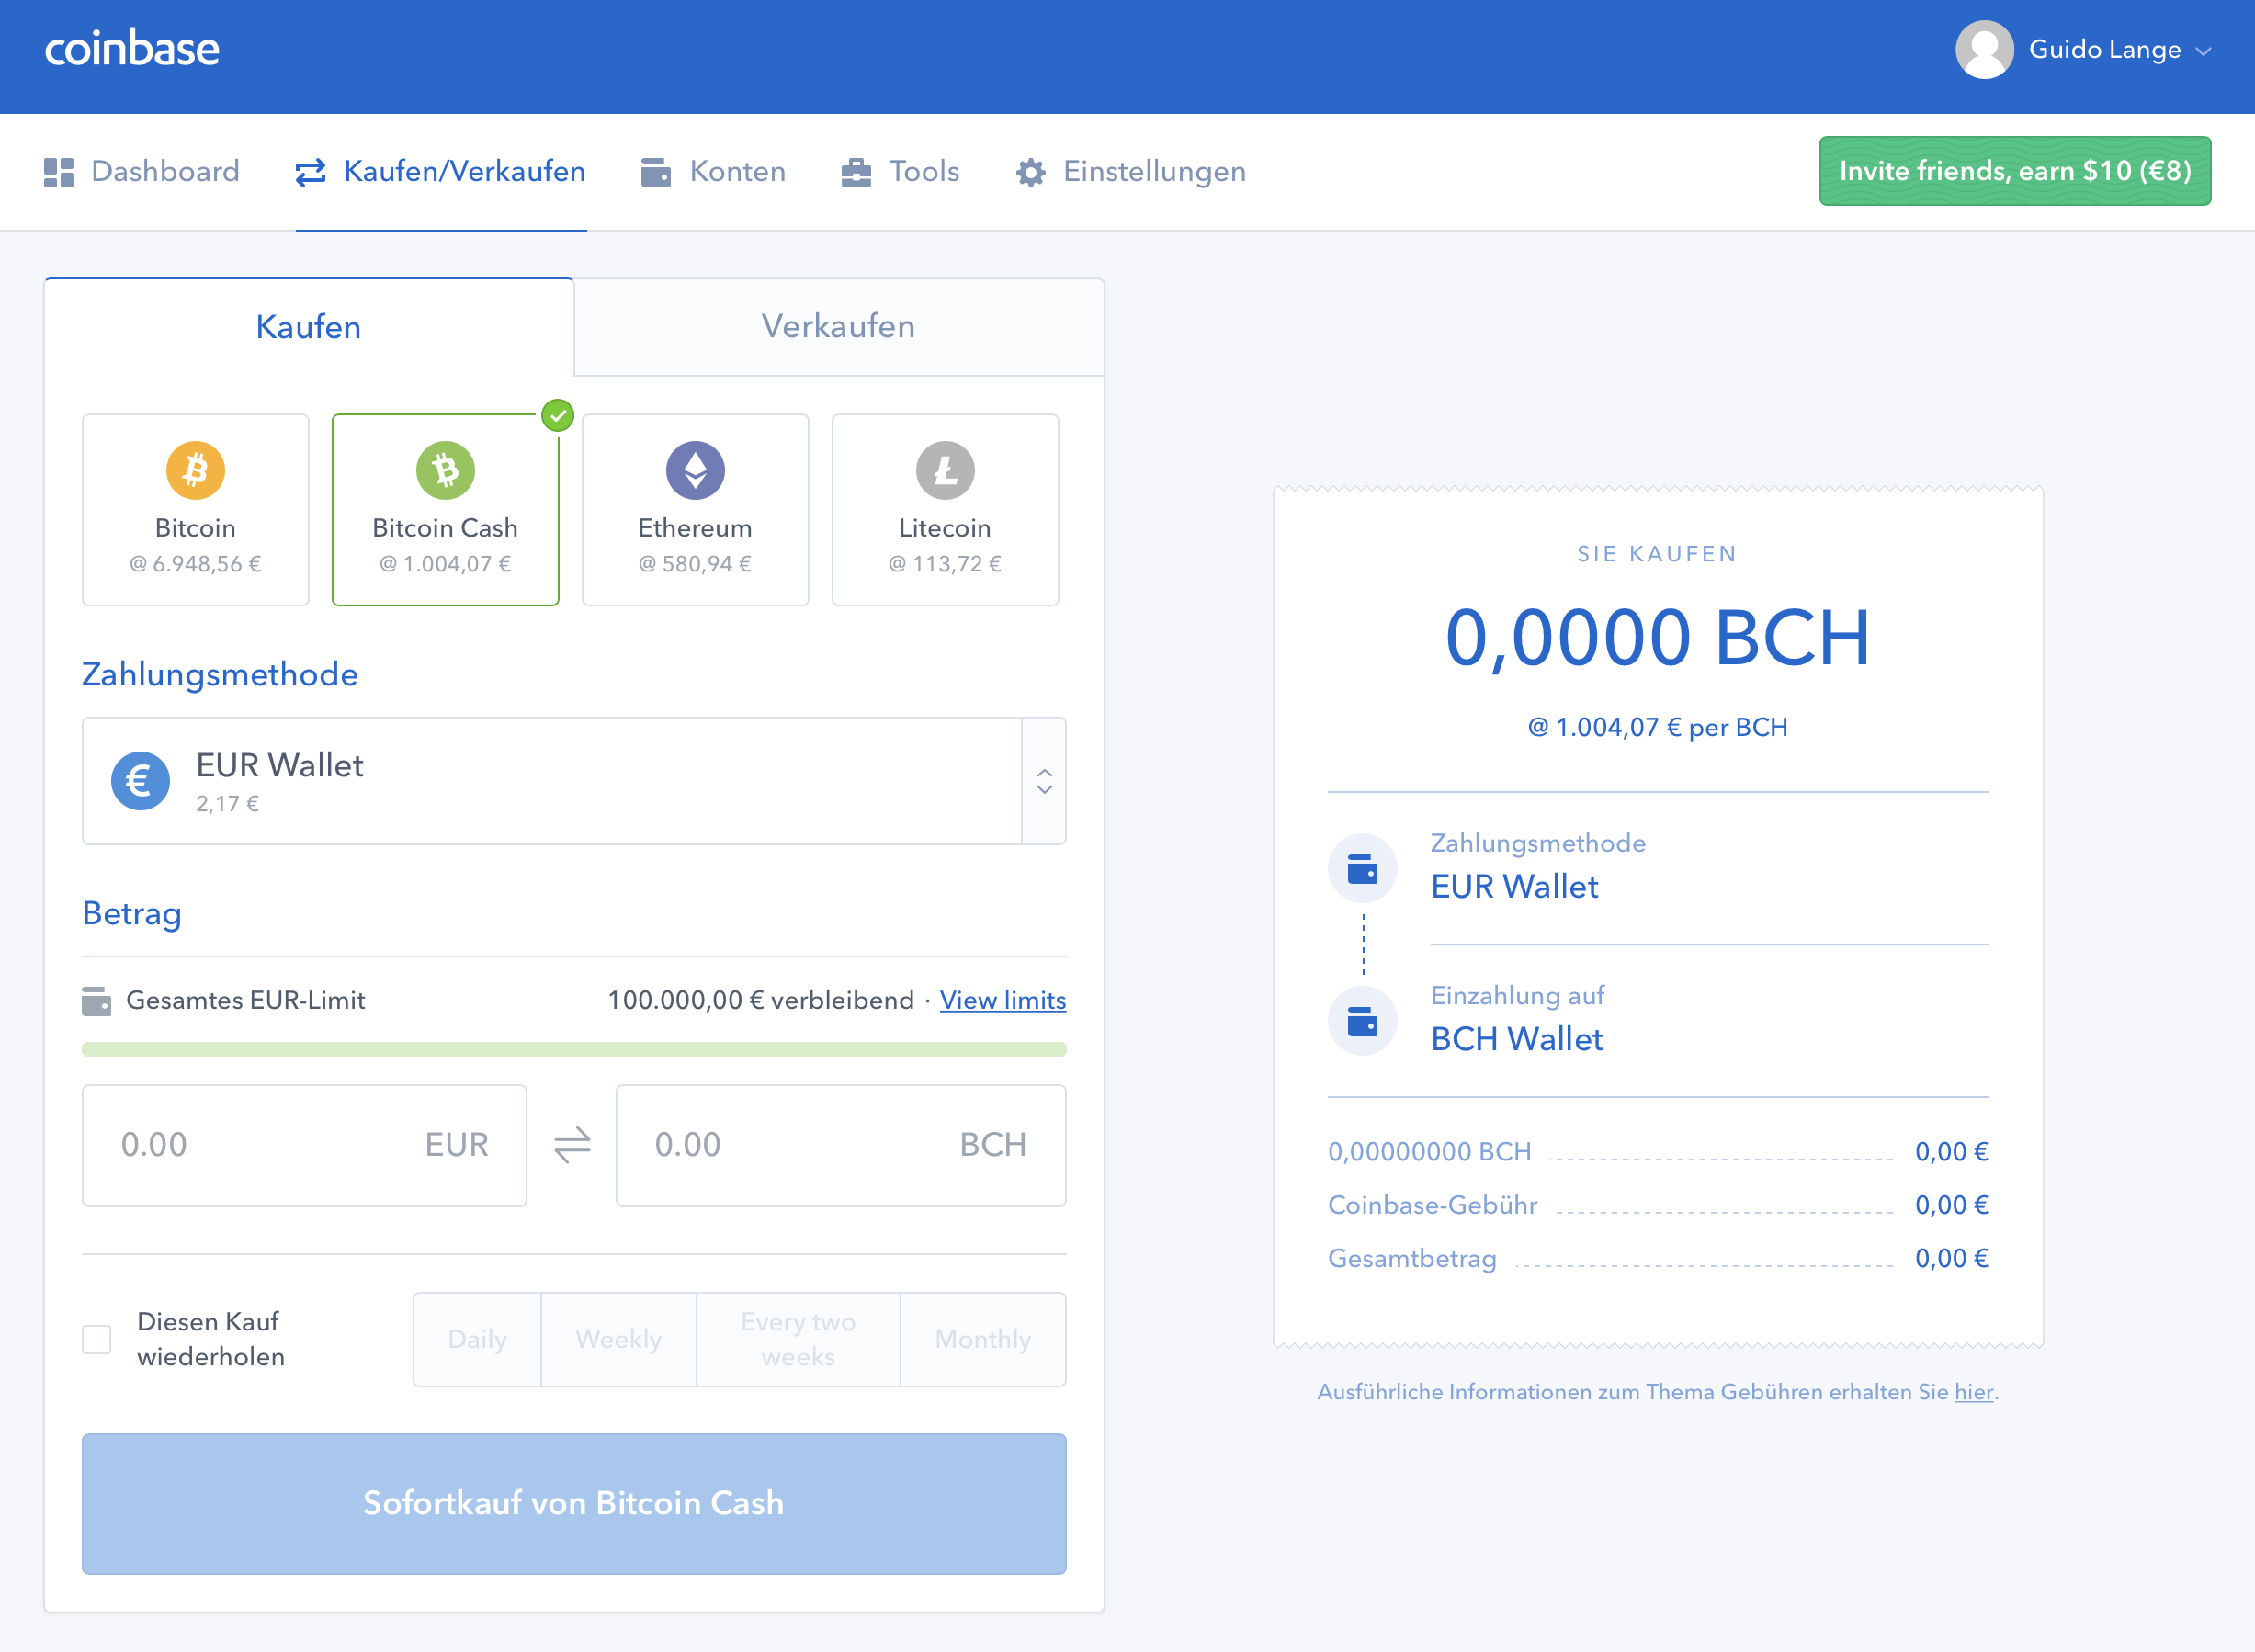Click the Zahlungsmethode section heading
Screen dimensions: 2255x1652
coord(220,674)
